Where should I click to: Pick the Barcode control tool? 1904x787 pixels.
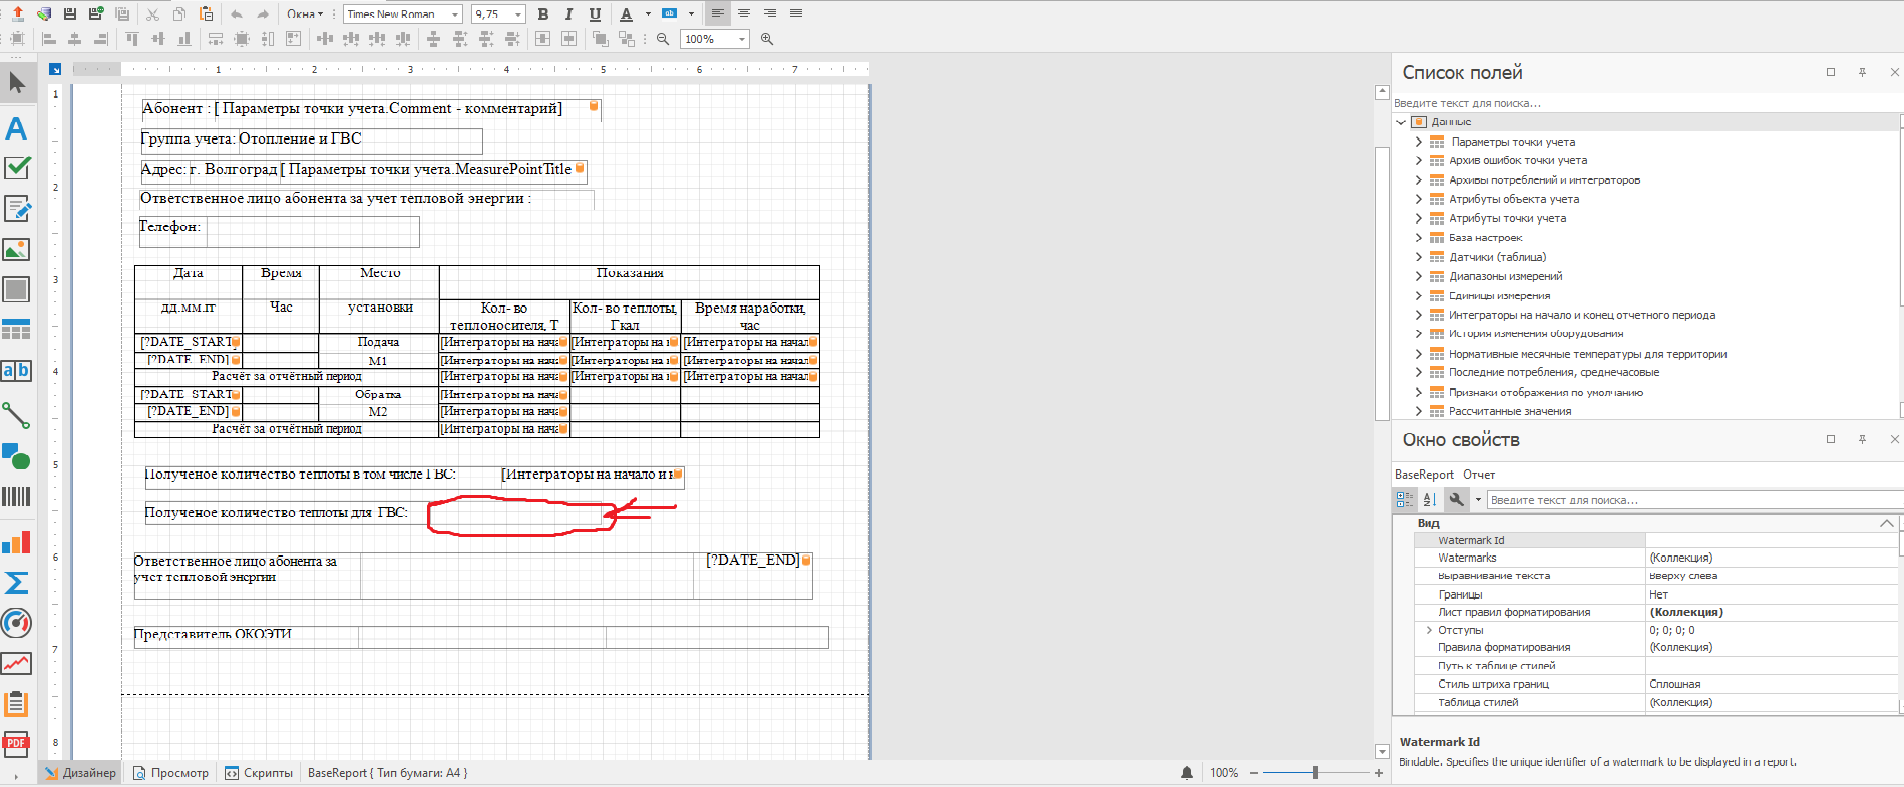point(16,497)
